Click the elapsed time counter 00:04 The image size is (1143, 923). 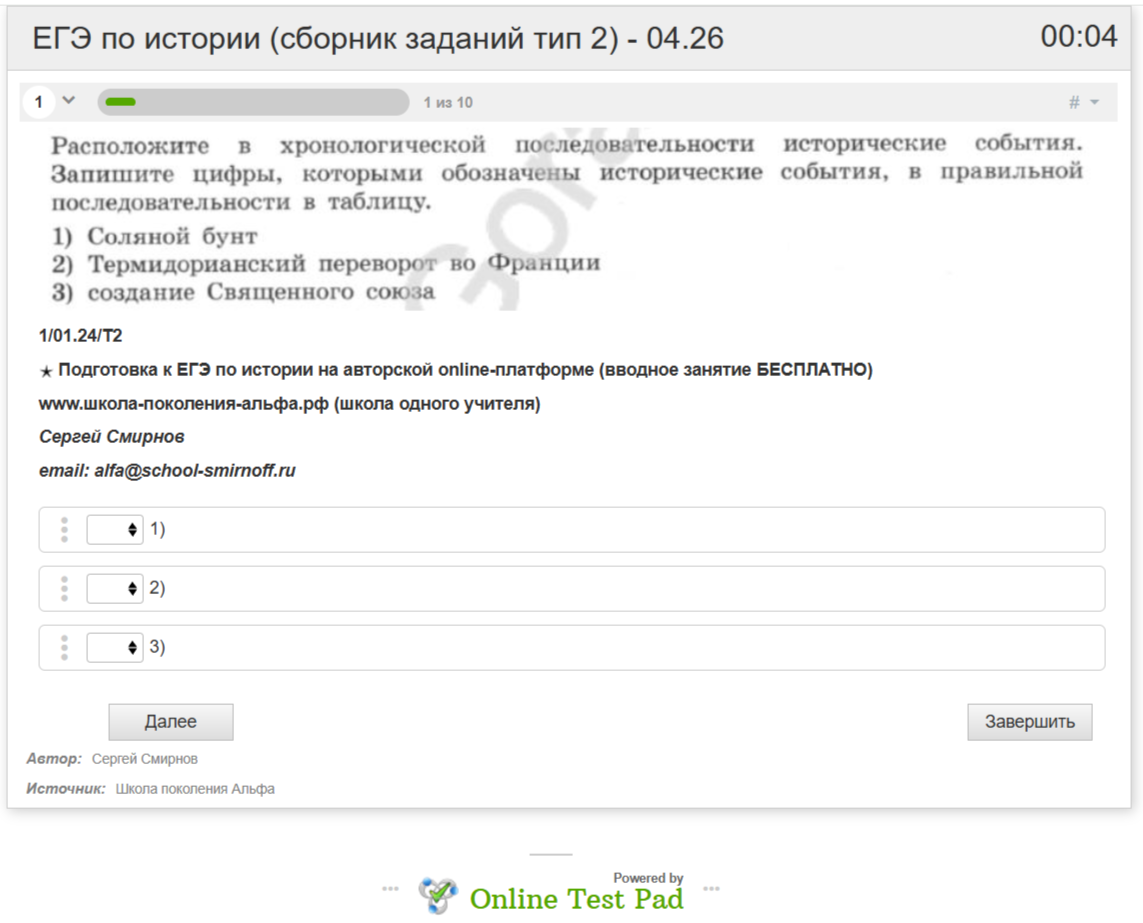pyautogui.click(x=1078, y=37)
